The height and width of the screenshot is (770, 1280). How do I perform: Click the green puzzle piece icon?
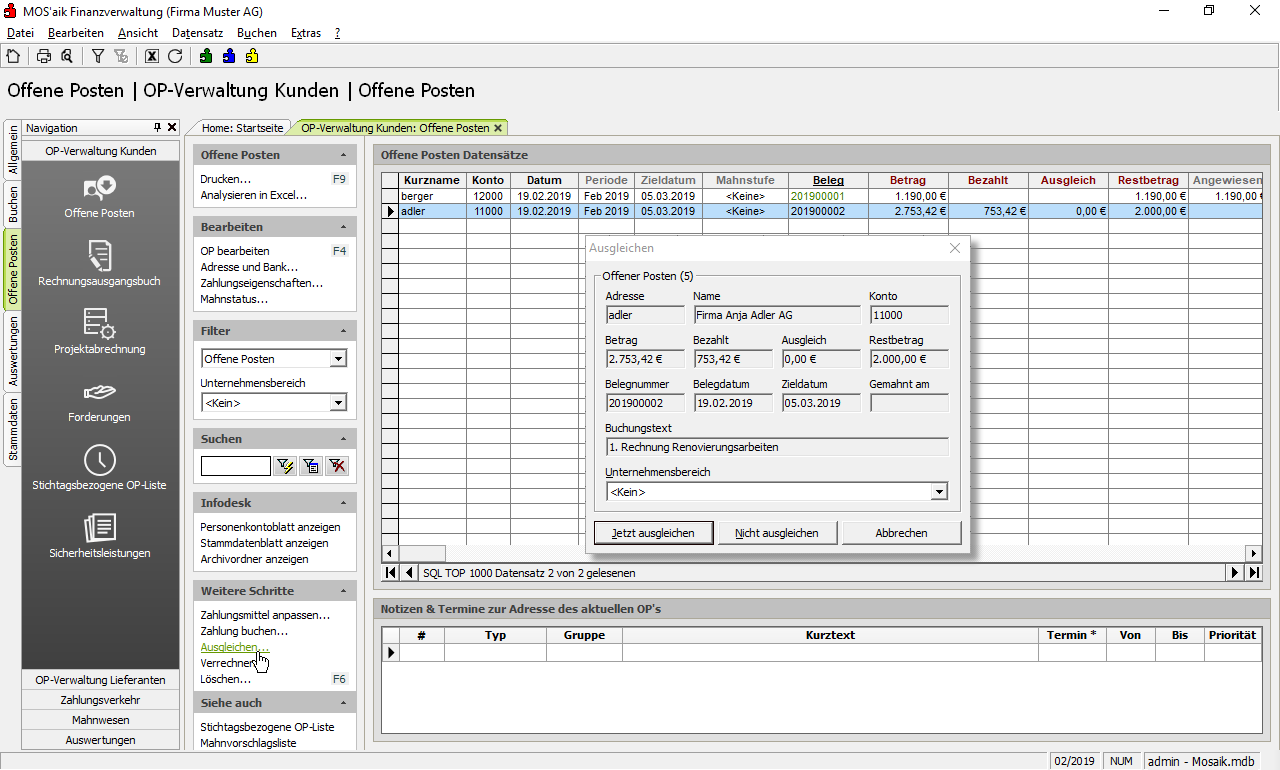pos(206,56)
